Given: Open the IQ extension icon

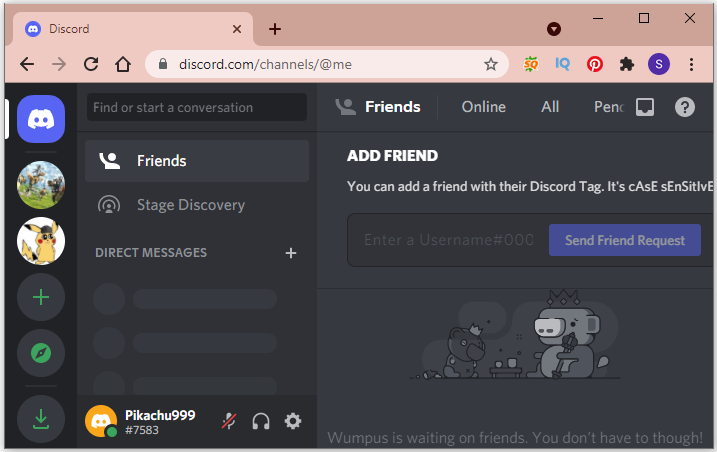Looking at the screenshot, I should [562, 64].
